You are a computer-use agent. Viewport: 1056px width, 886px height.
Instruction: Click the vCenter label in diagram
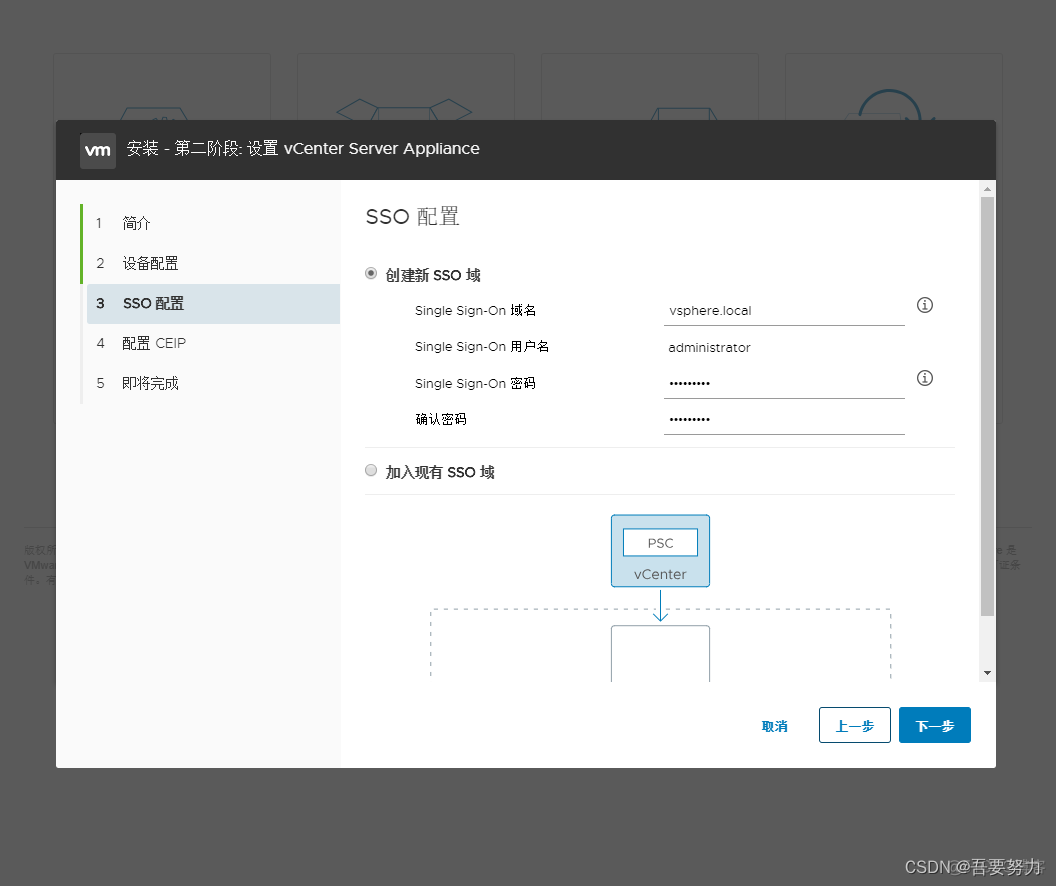pyautogui.click(x=660, y=574)
